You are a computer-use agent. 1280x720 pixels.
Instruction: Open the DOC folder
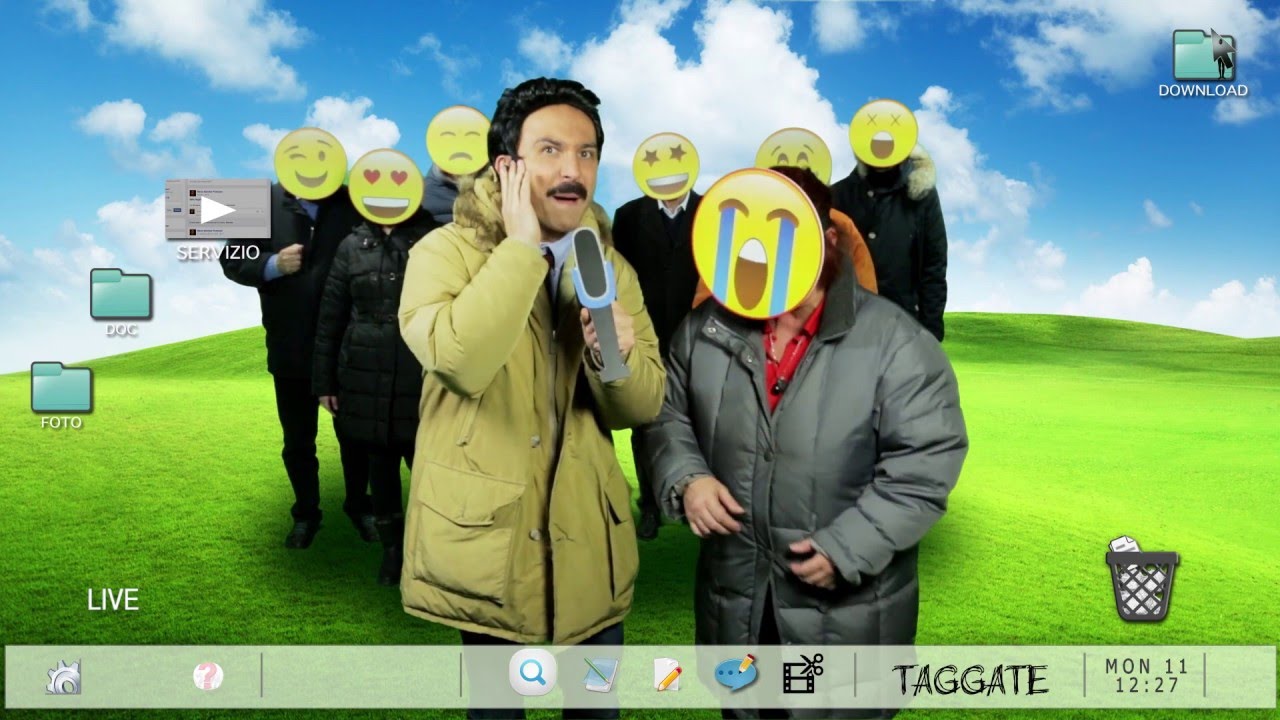click(x=121, y=294)
